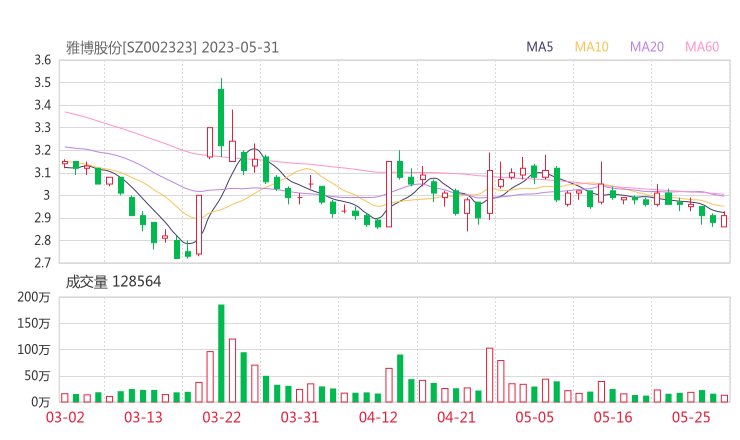Viewport: 740px width, 440px height.
Task: Click the 3.4 price axis label
Action: [42, 105]
